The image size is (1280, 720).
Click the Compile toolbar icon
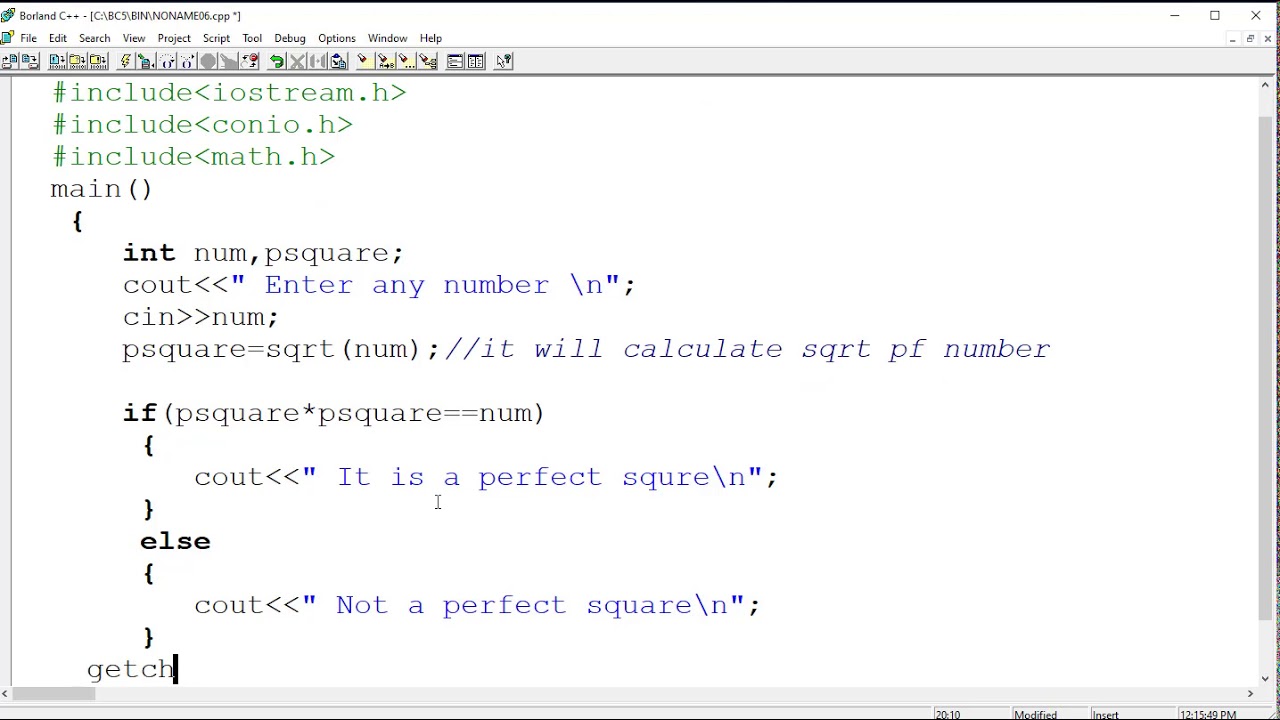(56, 61)
